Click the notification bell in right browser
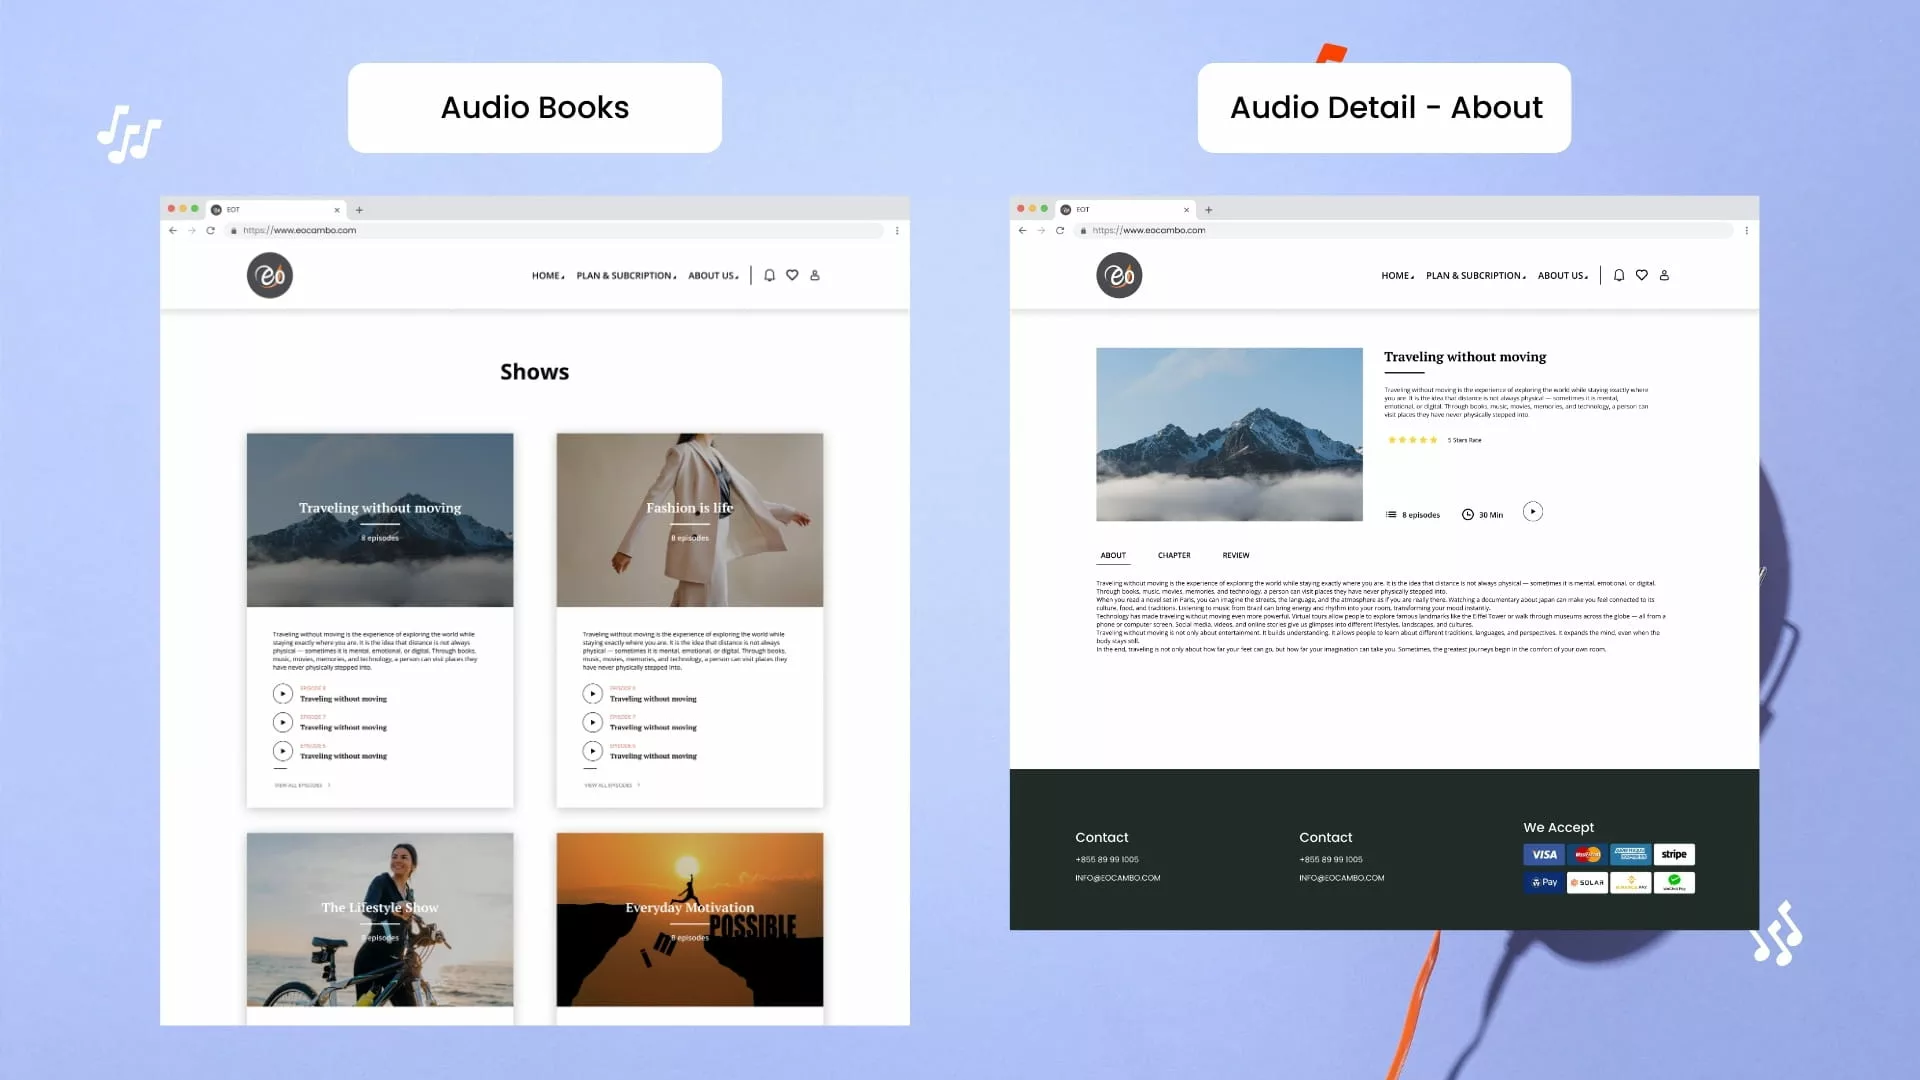Image resolution: width=1920 pixels, height=1080 pixels. [1619, 275]
